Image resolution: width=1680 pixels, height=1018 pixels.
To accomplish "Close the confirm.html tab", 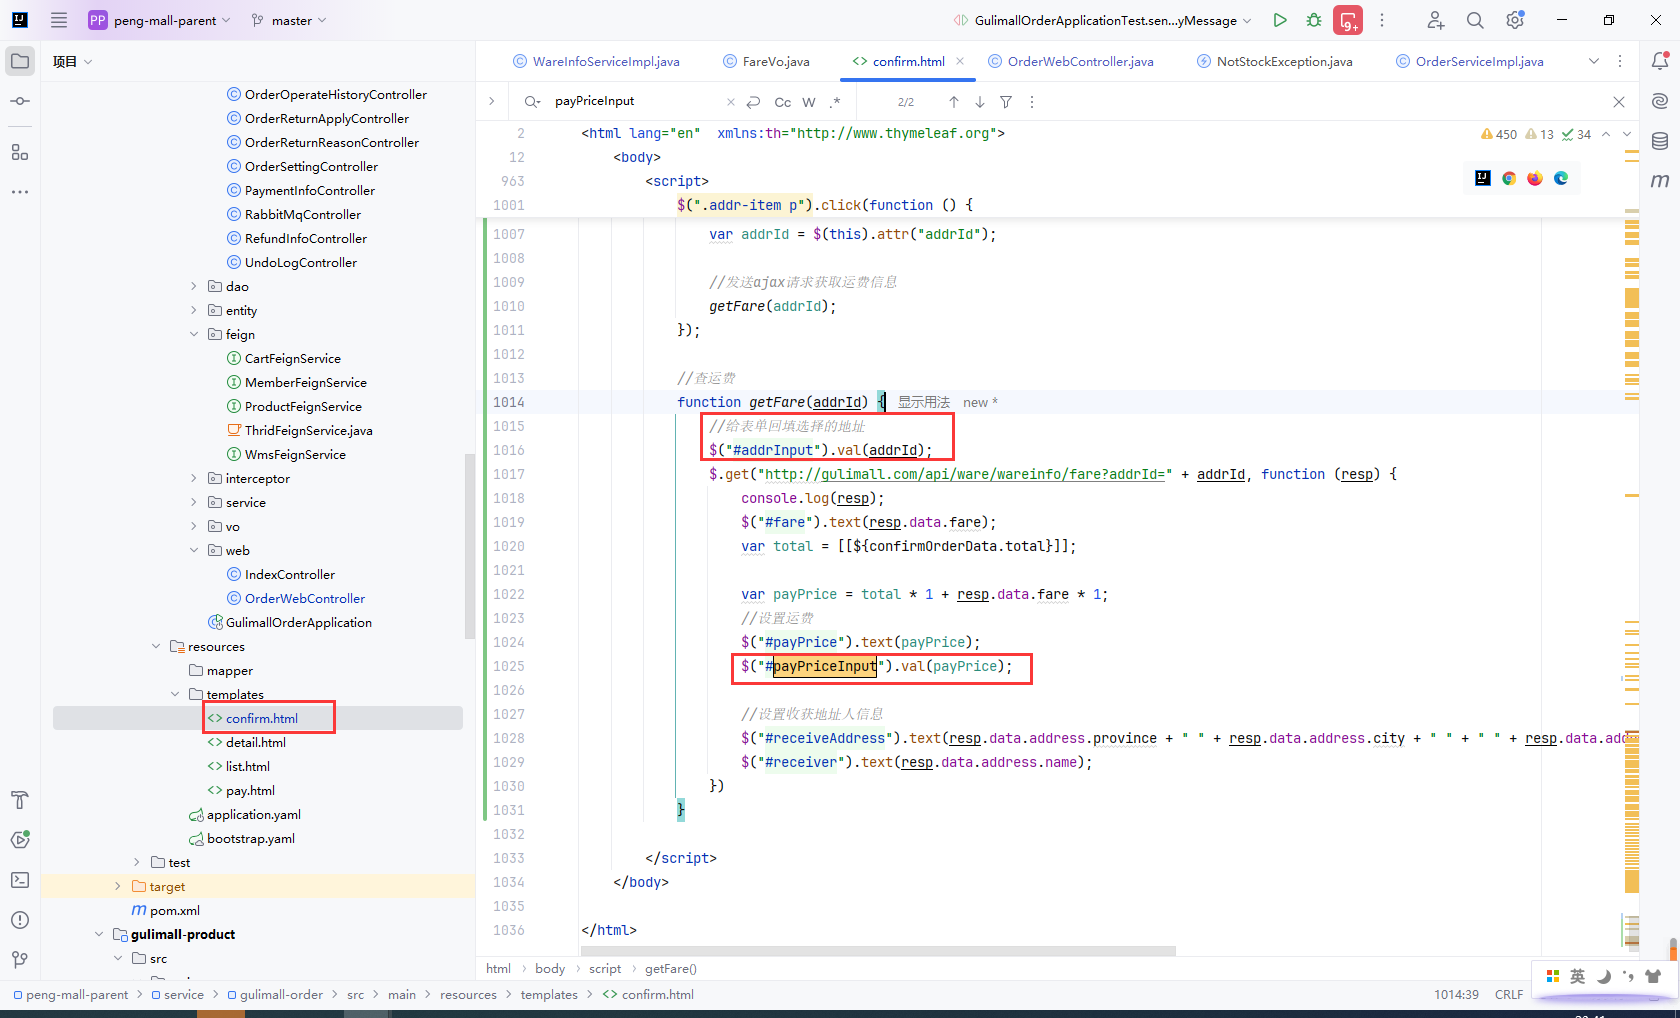I will [960, 61].
